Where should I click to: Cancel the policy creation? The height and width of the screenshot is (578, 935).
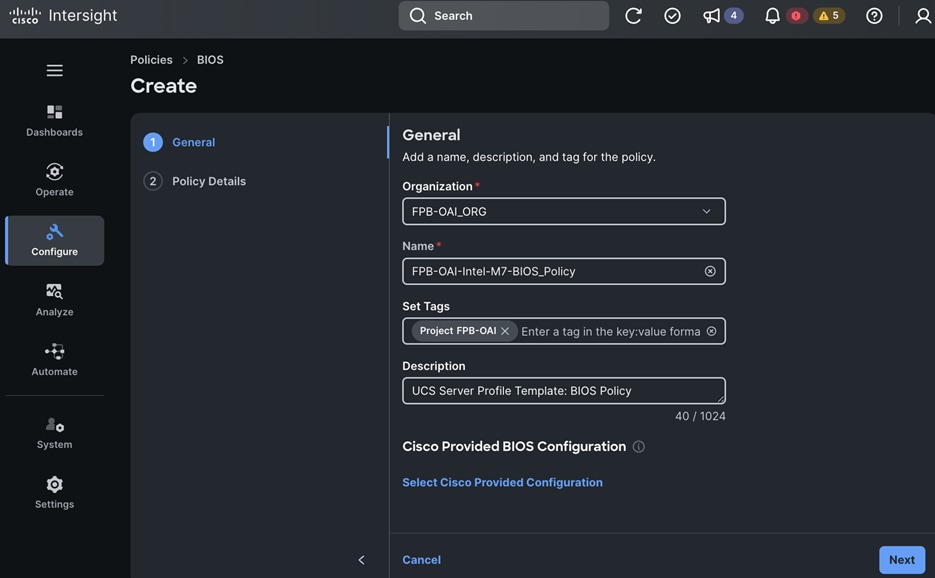pyautogui.click(x=422, y=560)
